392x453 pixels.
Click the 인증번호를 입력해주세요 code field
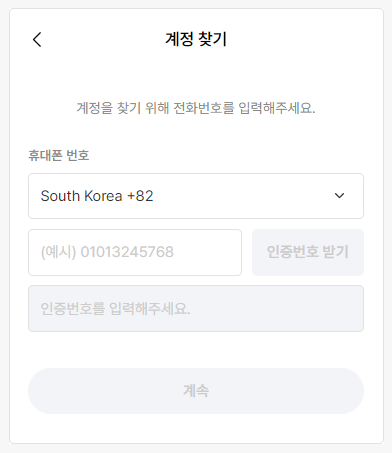pos(196,308)
